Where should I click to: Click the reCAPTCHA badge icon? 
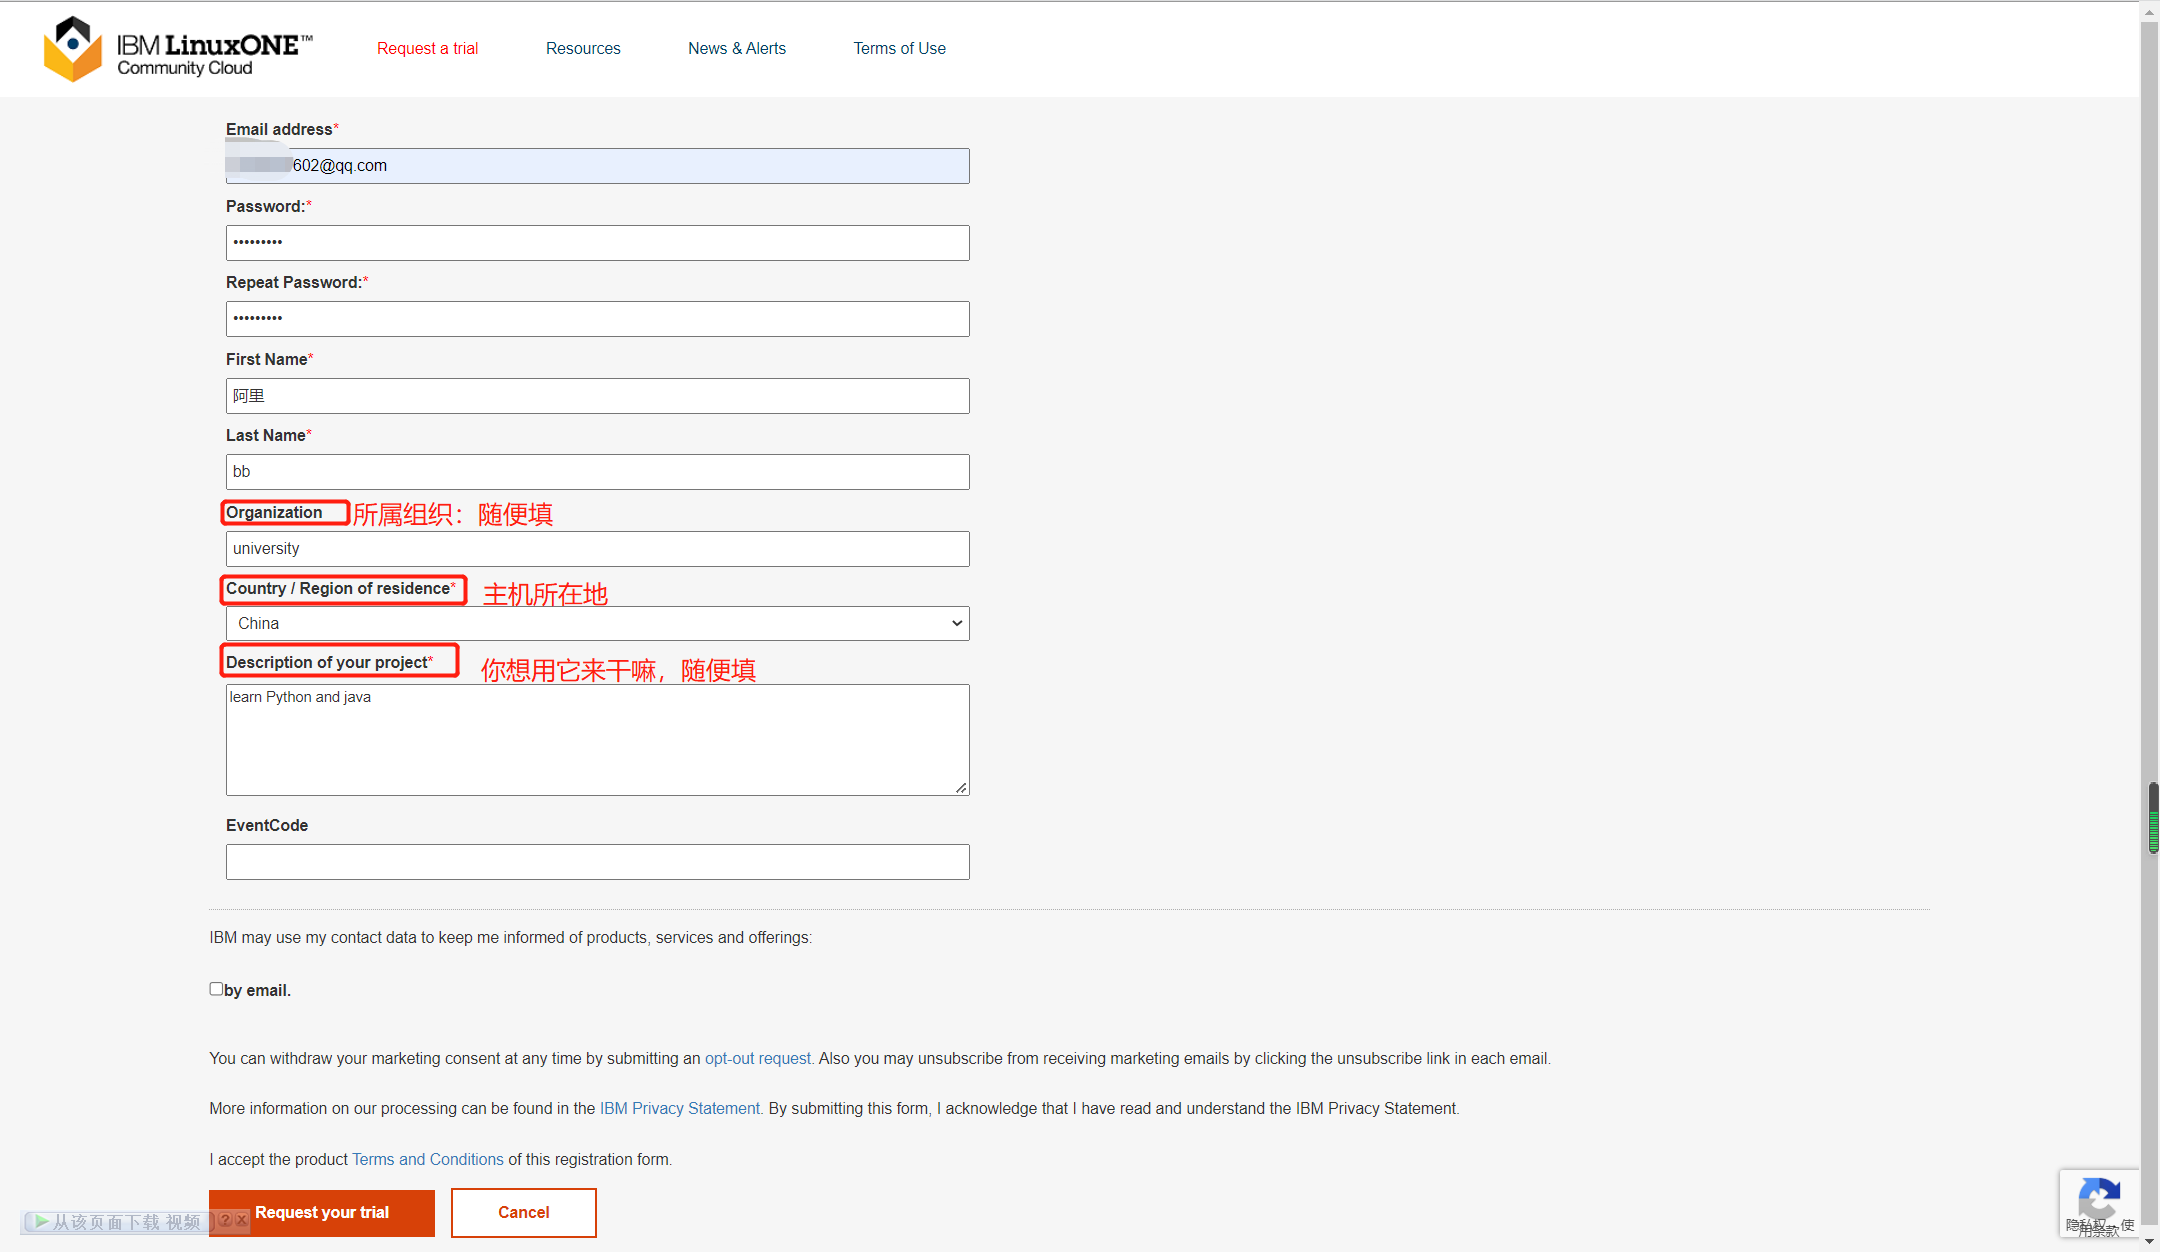click(2098, 1196)
